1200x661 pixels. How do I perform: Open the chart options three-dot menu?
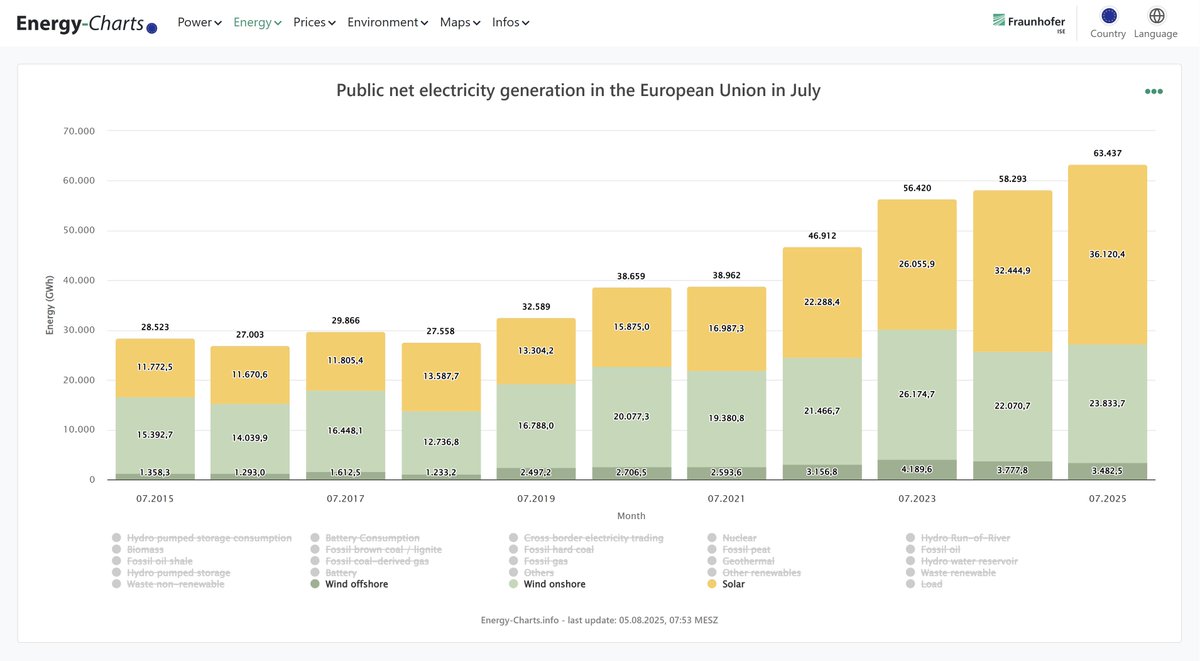(x=1154, y=90)
